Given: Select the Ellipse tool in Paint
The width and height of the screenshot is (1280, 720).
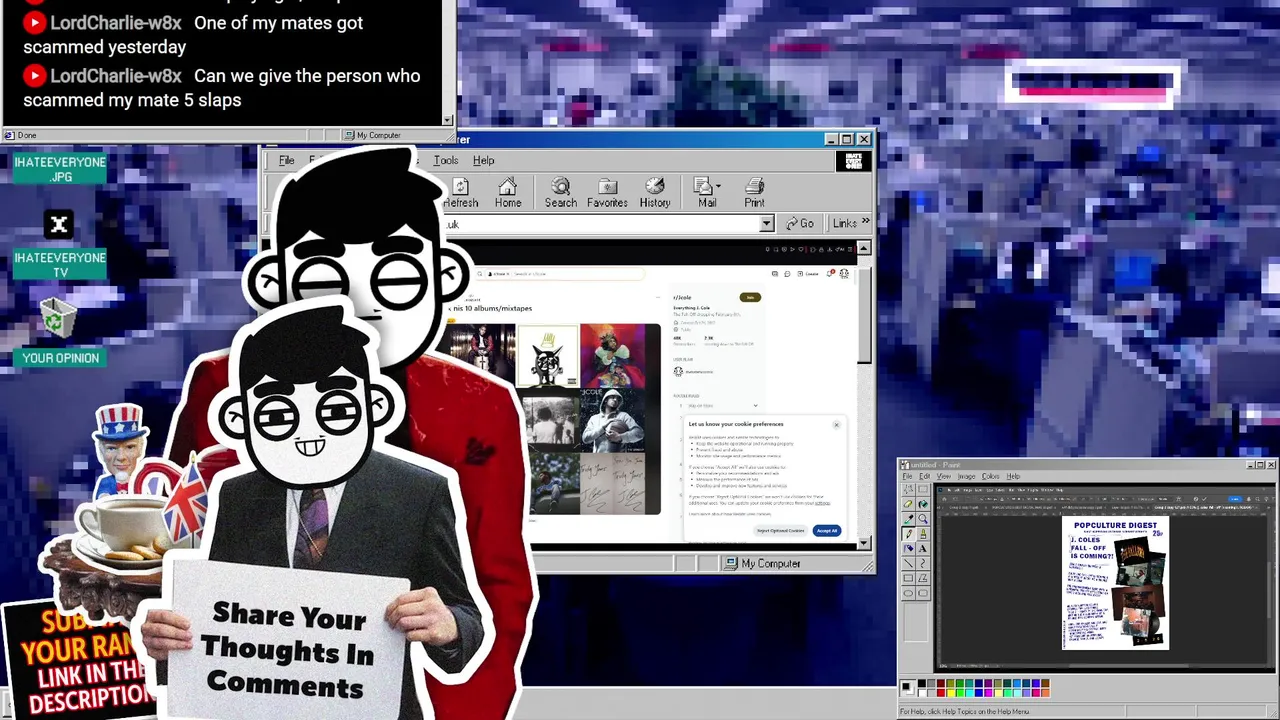Looking at the screenshot, I should tap(908, 593).
